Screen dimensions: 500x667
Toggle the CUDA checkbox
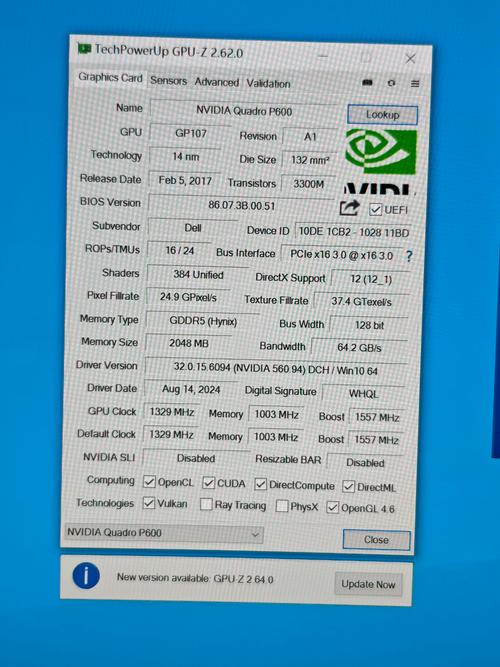[209, 483]
